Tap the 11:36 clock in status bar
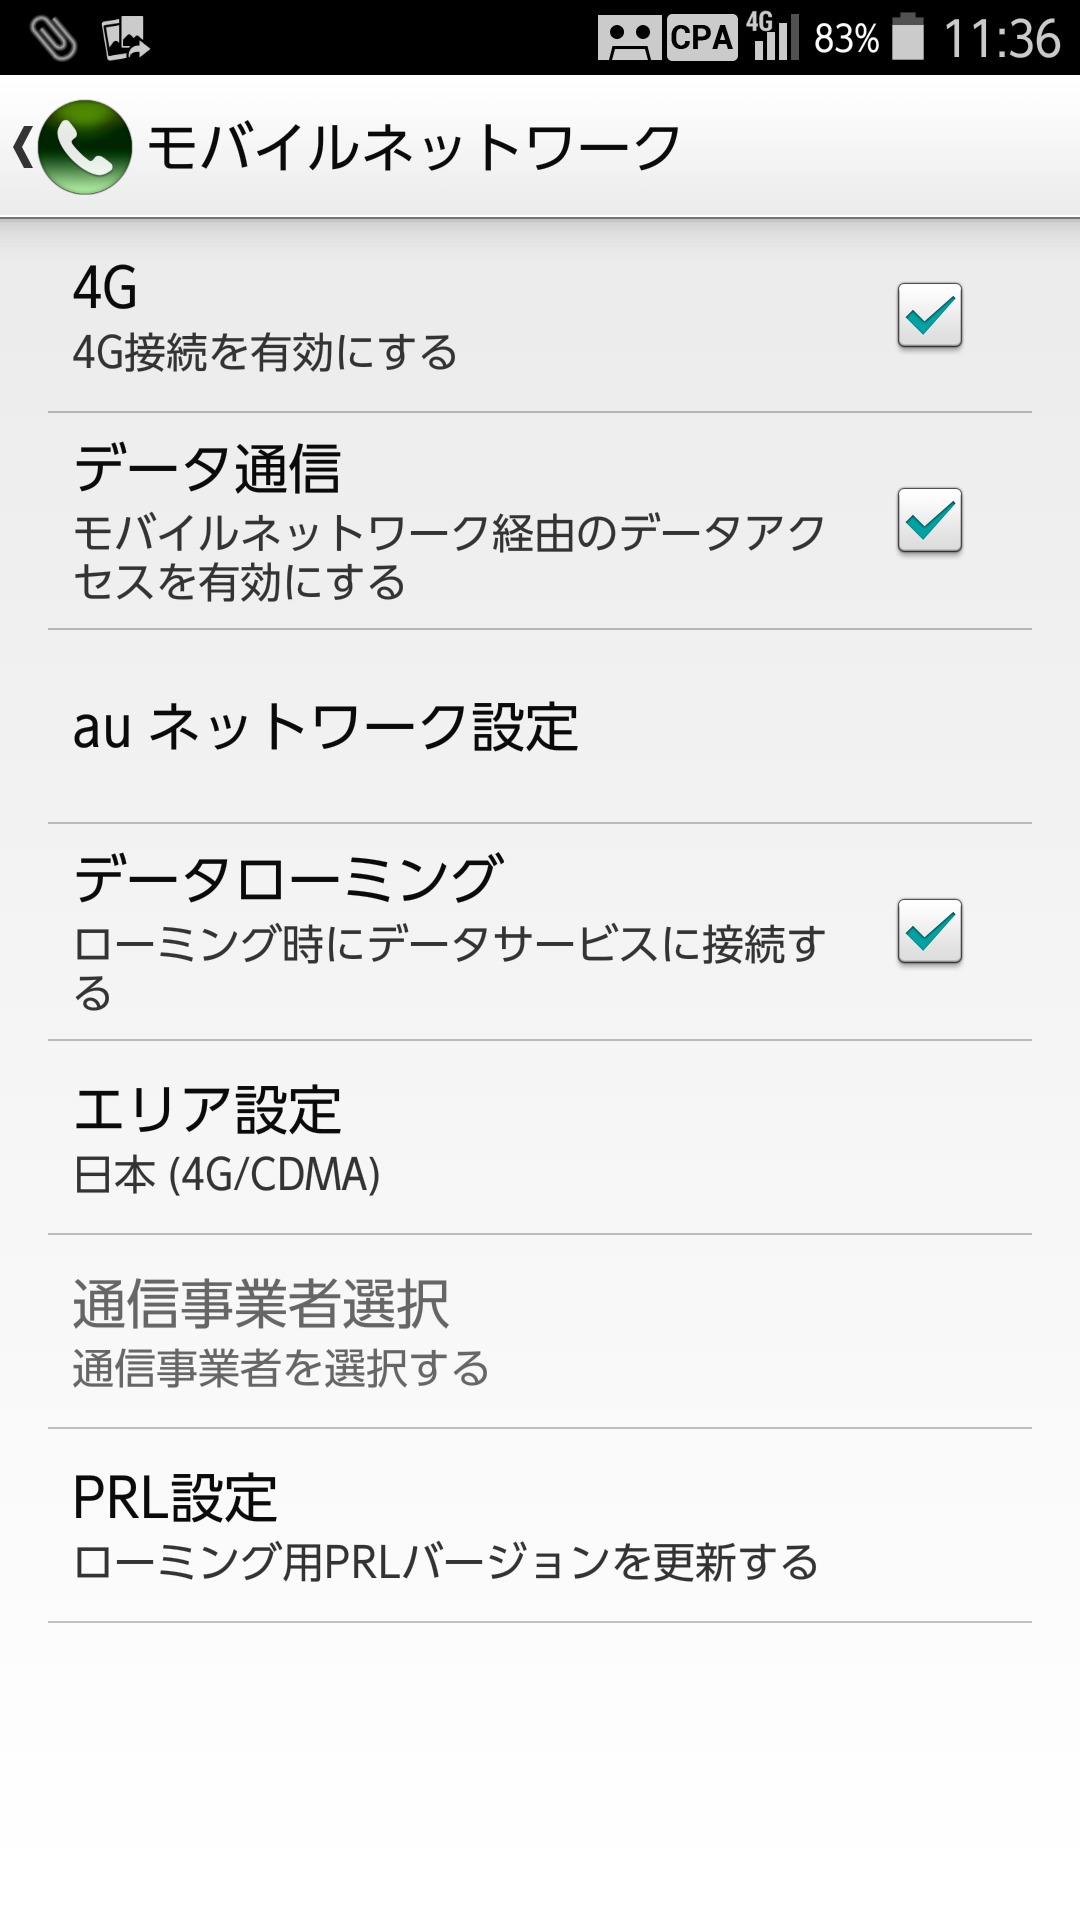This screenshot has height=1920, width=1080. [x=1001, y=39]
